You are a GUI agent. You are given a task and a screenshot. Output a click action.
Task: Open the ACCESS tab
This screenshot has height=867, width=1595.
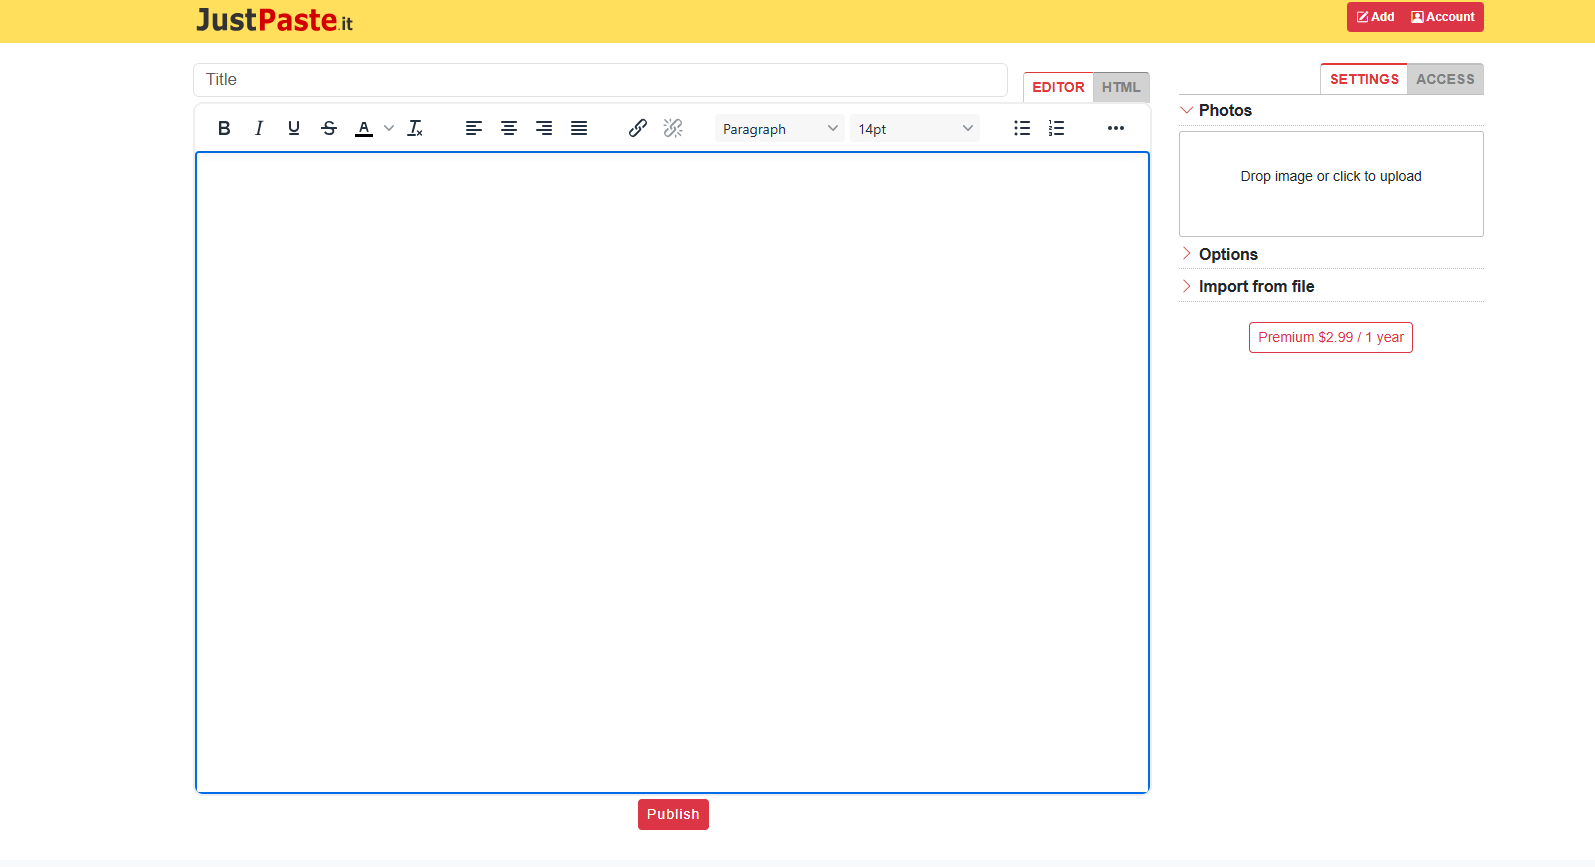(x=1445, y=79)
